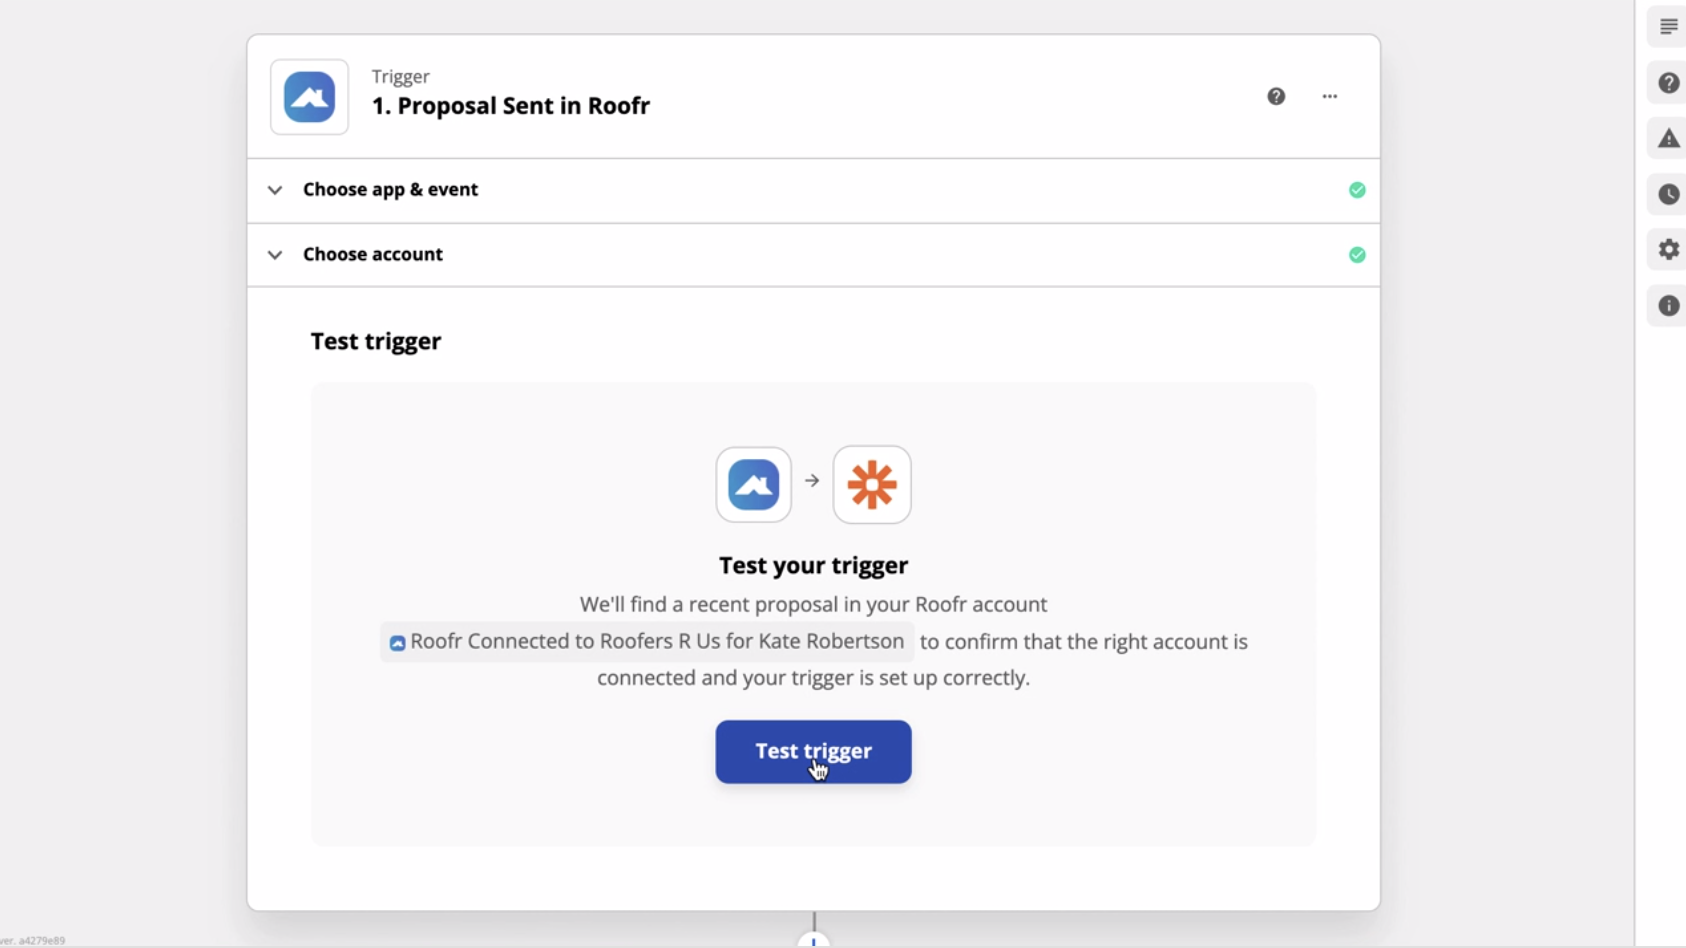Collapse the Choose account section
Screen dimensions: 1686x948
coord(274,255)
